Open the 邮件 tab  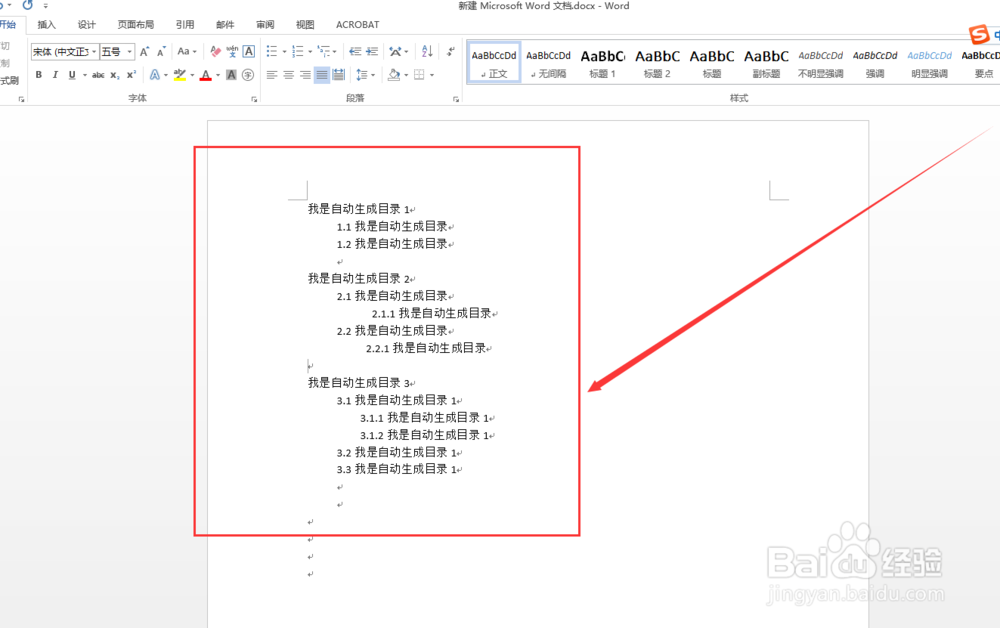tap(225, 25)
